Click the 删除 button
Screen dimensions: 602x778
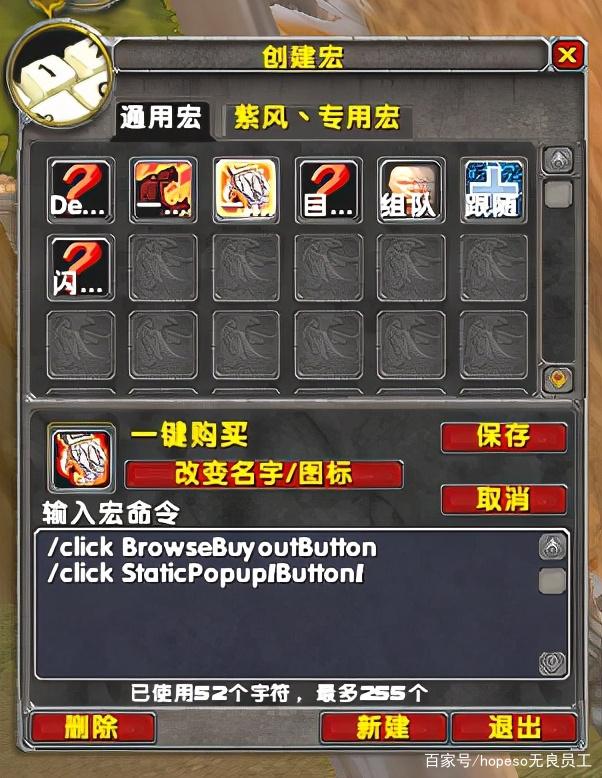[92, 728]
